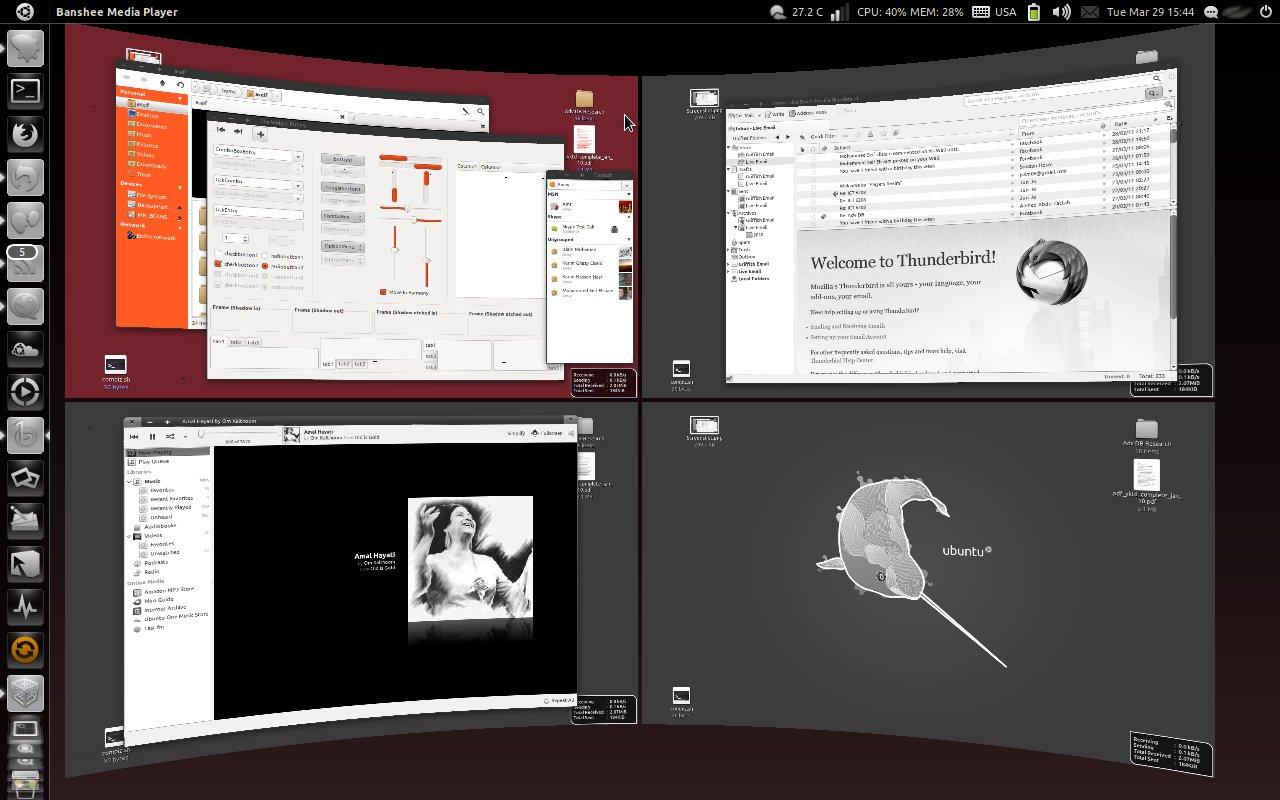
Task: Click GtkEntry text field in Widget Factory
Action: [259, 211]
